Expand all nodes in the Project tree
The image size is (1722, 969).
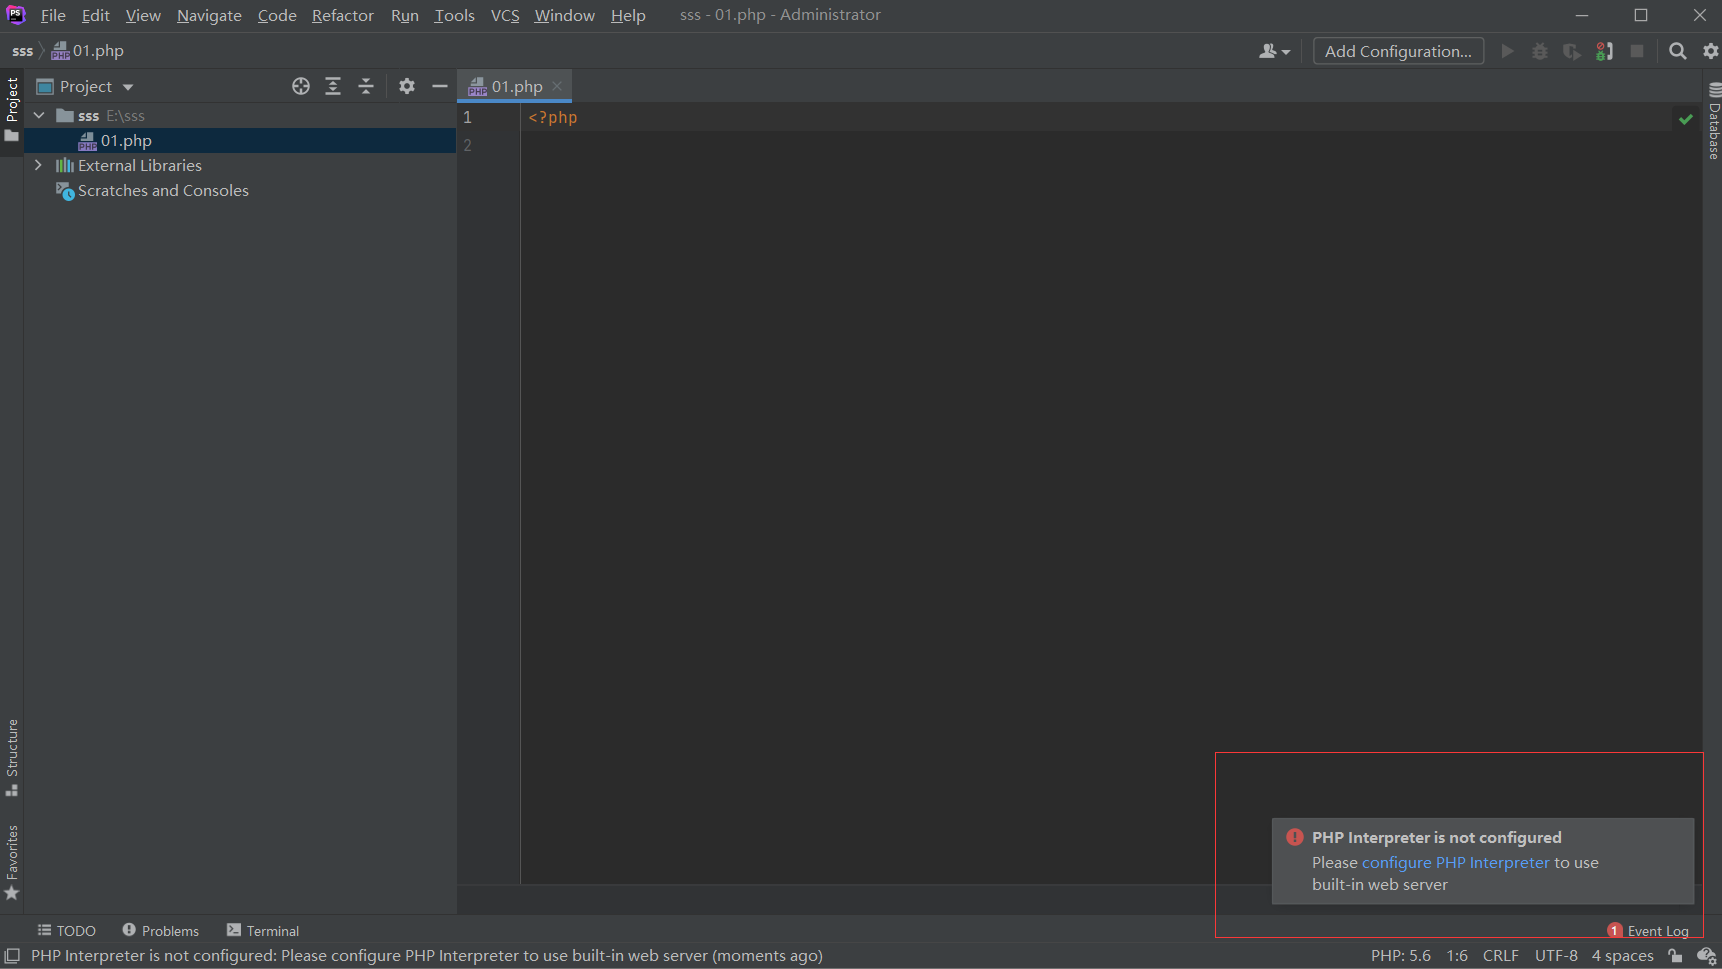333,86
